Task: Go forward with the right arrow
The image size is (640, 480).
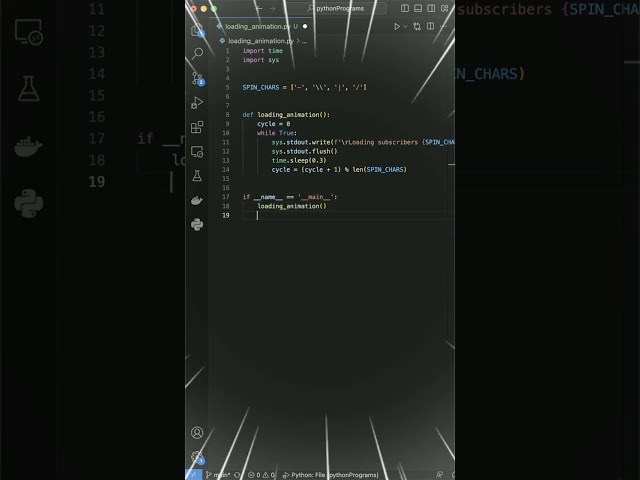Action: (272, 8)
